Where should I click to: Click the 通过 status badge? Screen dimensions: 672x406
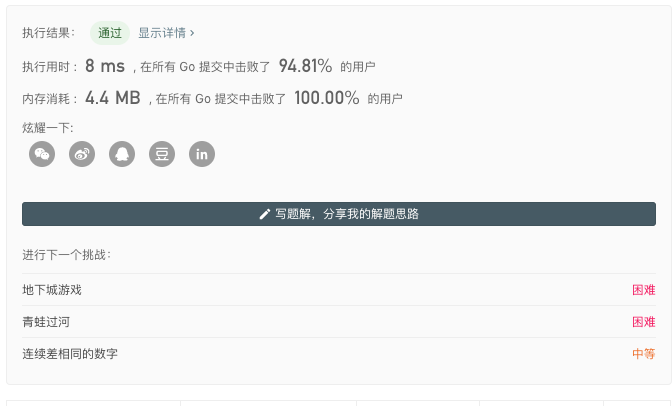coord(110,33)
